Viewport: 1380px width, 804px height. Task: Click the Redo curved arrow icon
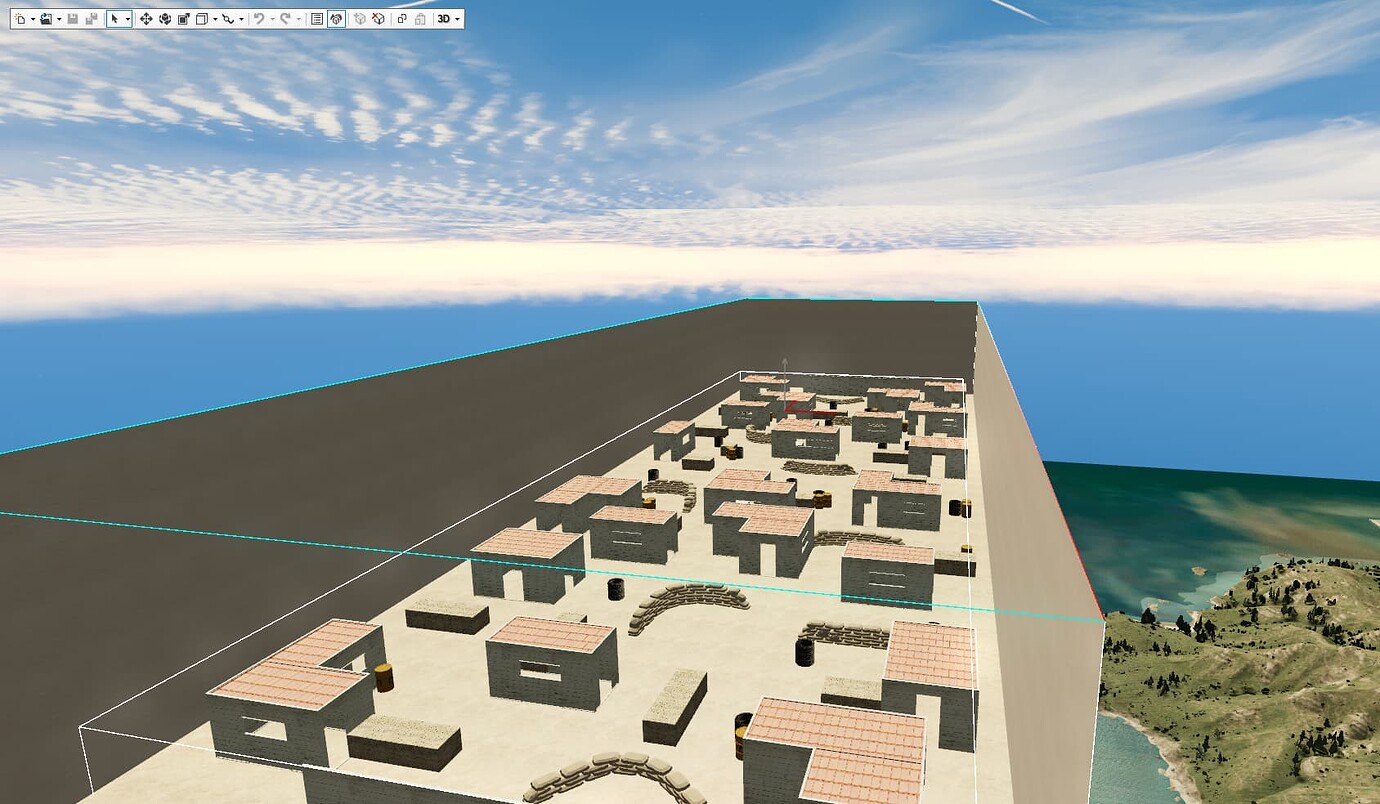[x=286, y=19]
